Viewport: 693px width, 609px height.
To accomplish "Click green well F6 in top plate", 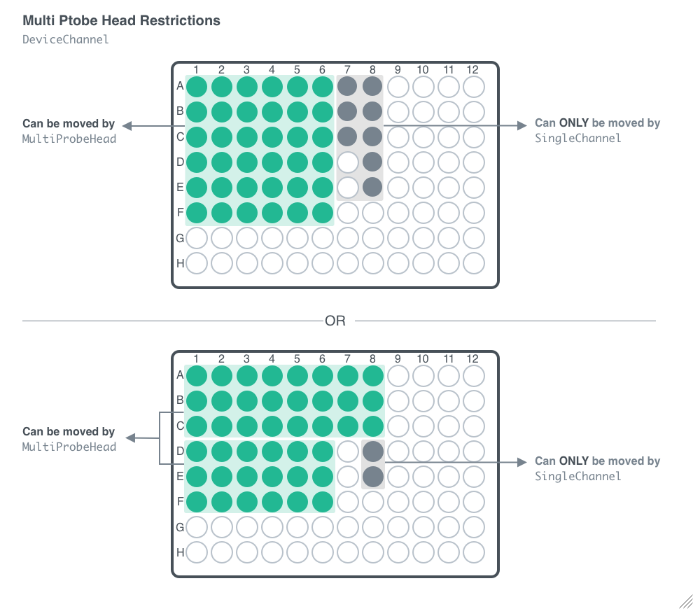I will coord(323,213).
